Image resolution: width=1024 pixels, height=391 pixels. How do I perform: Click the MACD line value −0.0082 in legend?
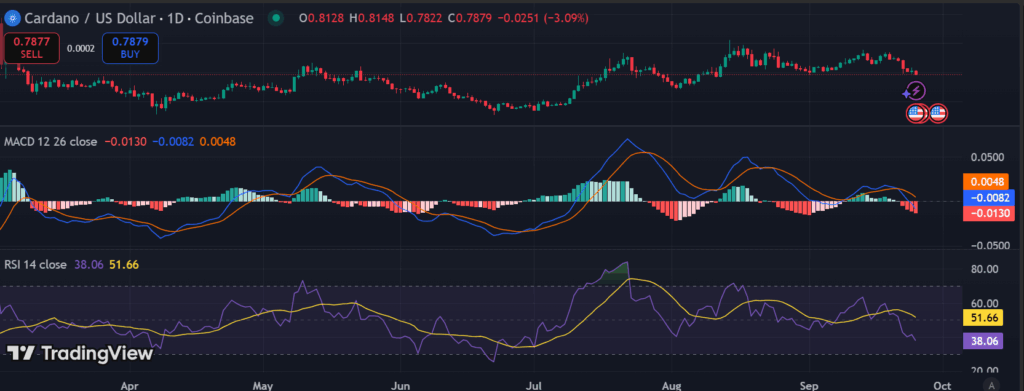coord(173,142)
